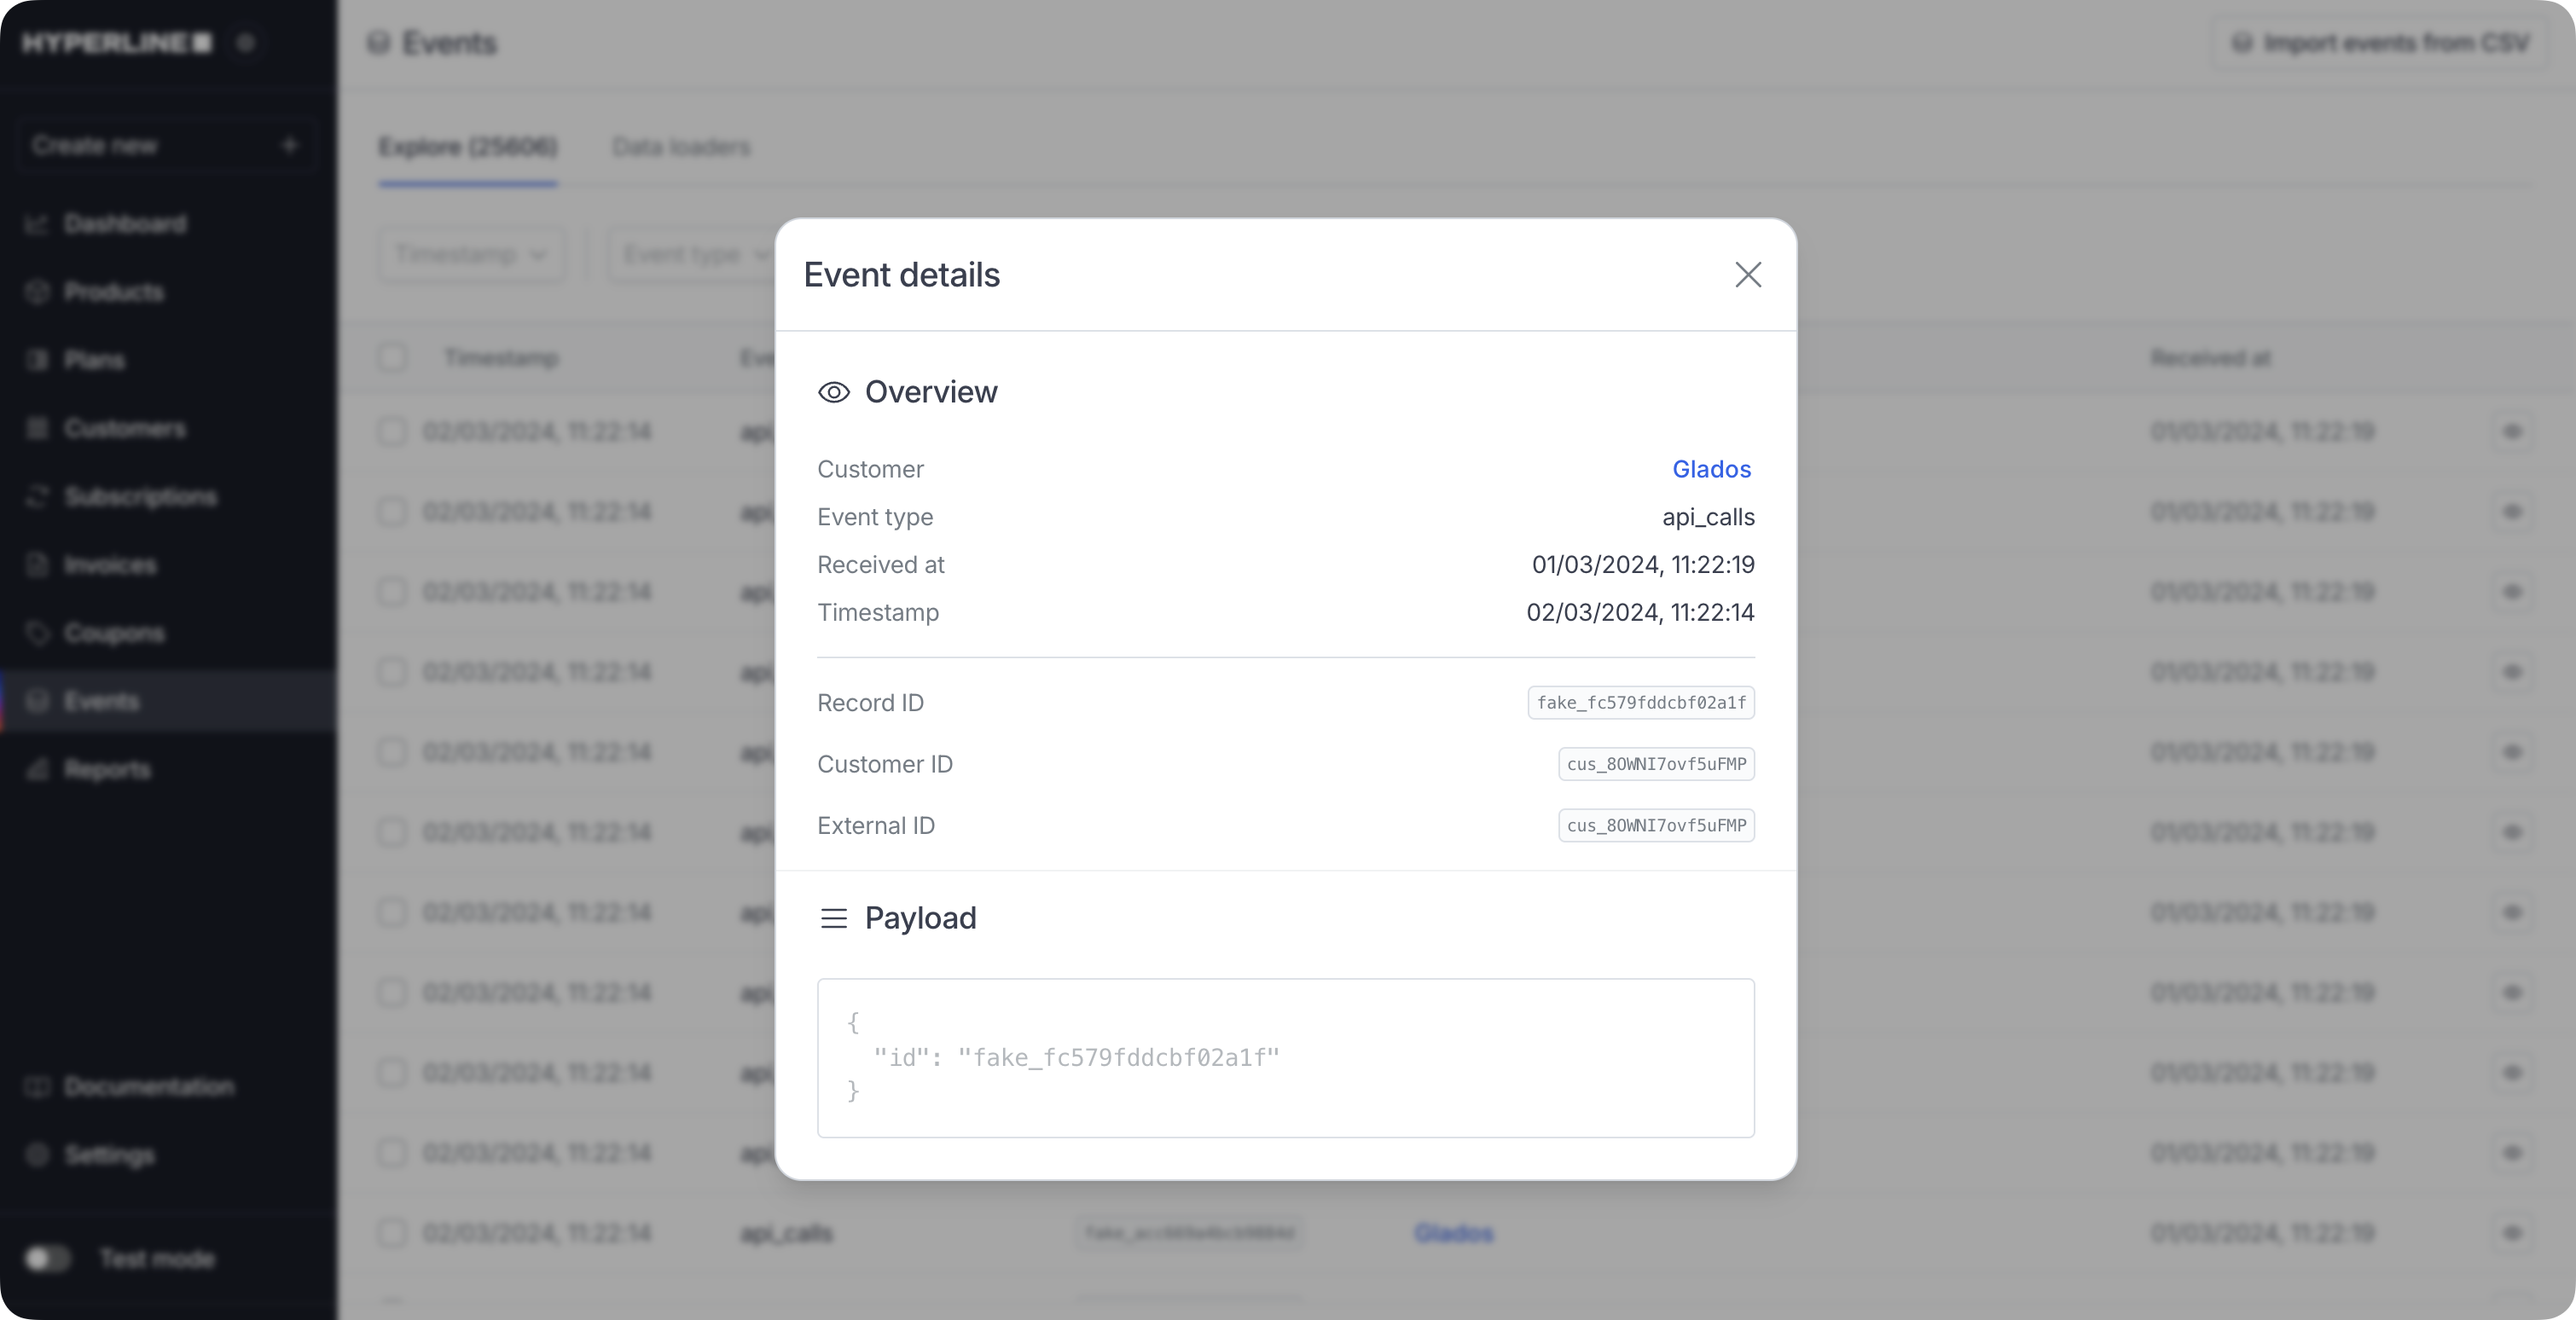Click inside the Payload JSON box
The image size is (2576, 1320).
coord(1285,1057)
